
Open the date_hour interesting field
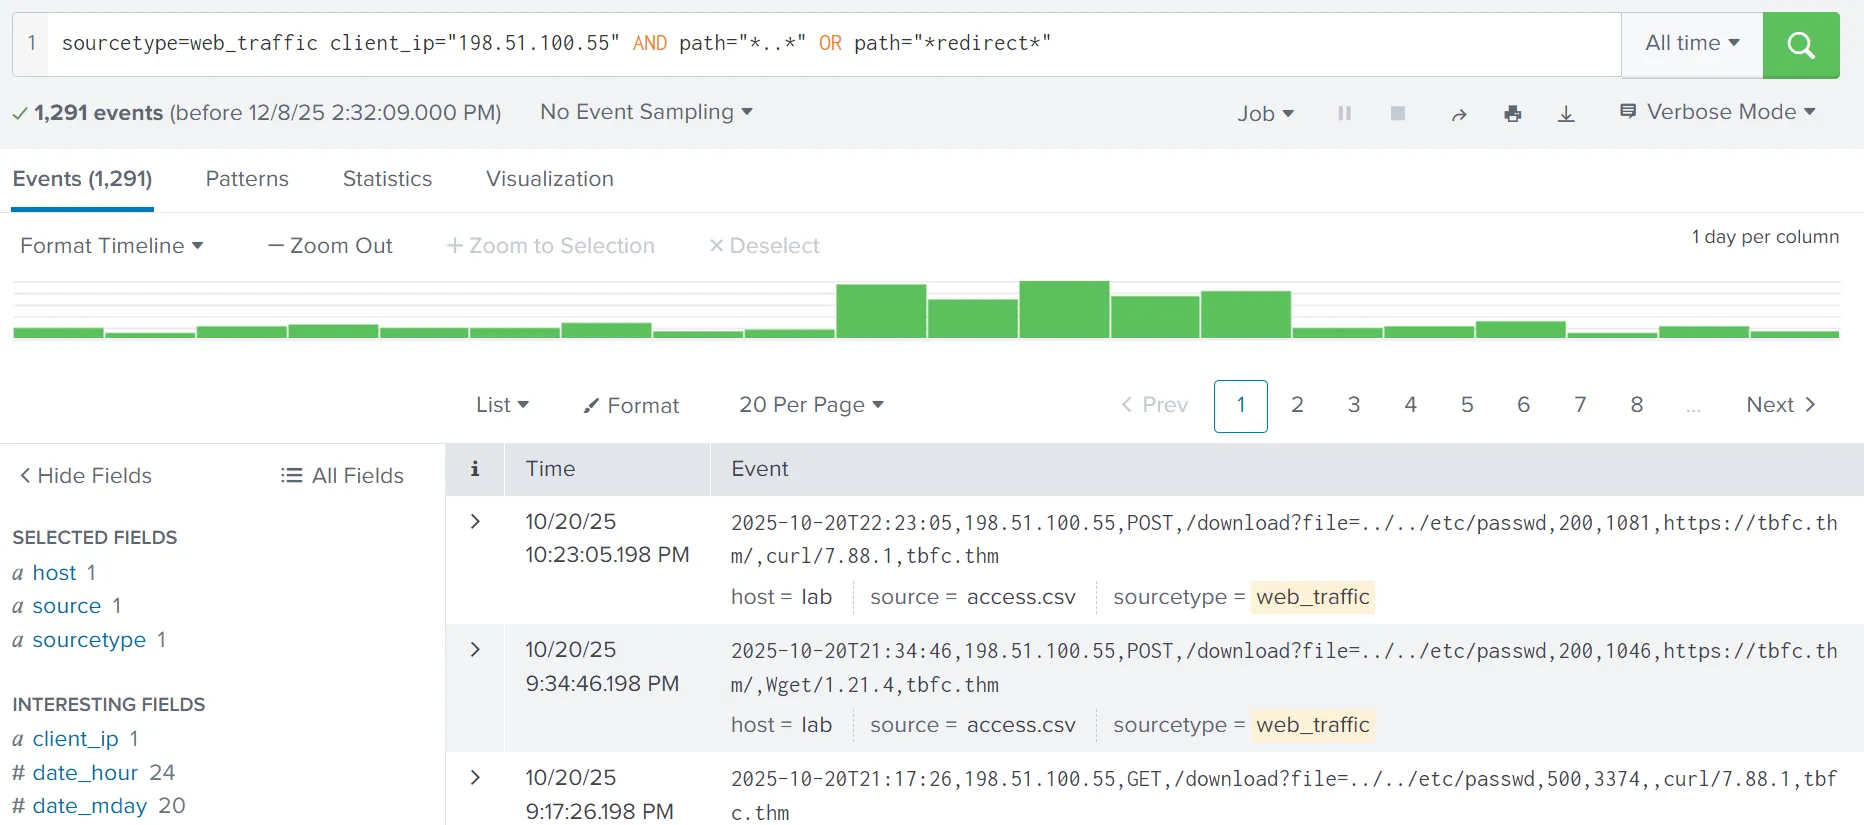pyautogui.click(x=85, y=773)
